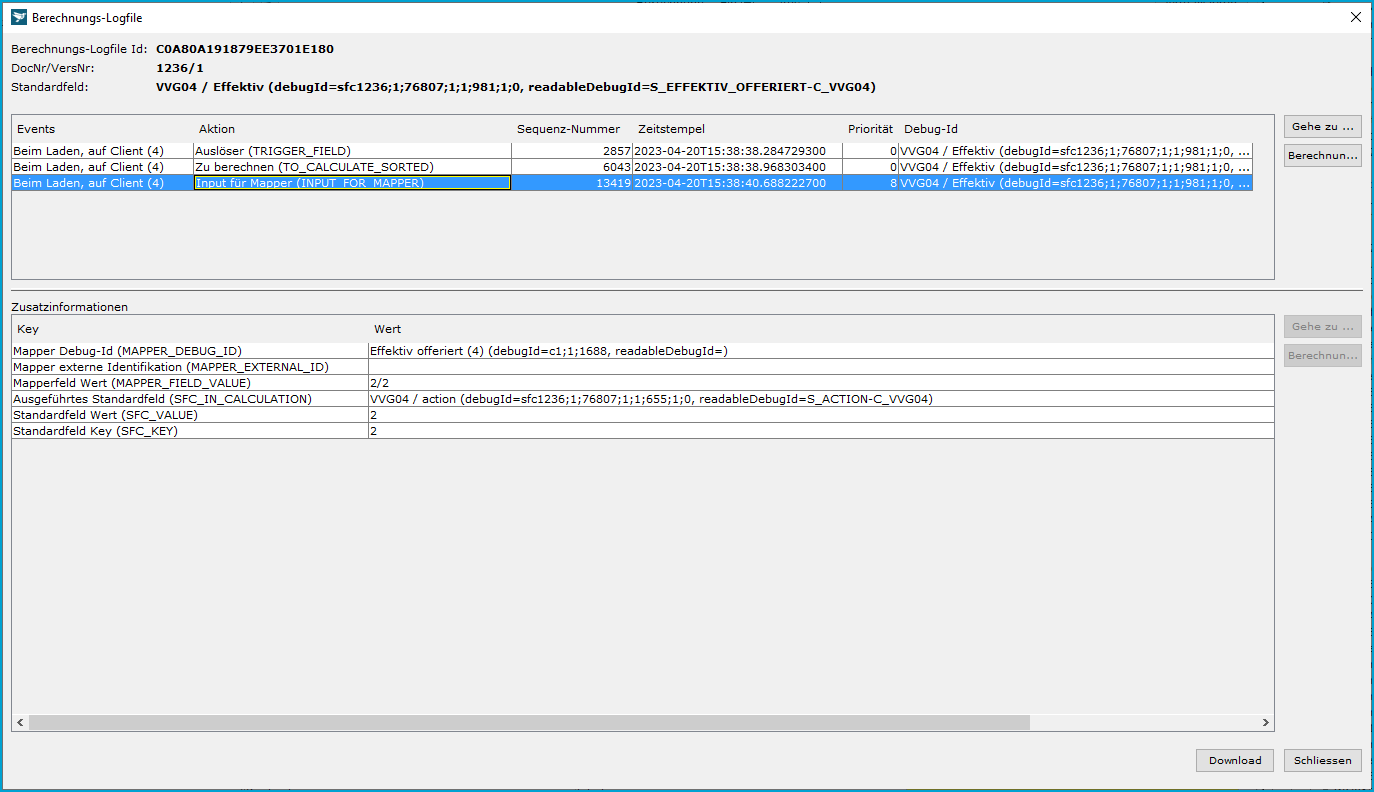
Task: Click the Key column header in Zusatzinformationen
Action: [x=28, y=329]
